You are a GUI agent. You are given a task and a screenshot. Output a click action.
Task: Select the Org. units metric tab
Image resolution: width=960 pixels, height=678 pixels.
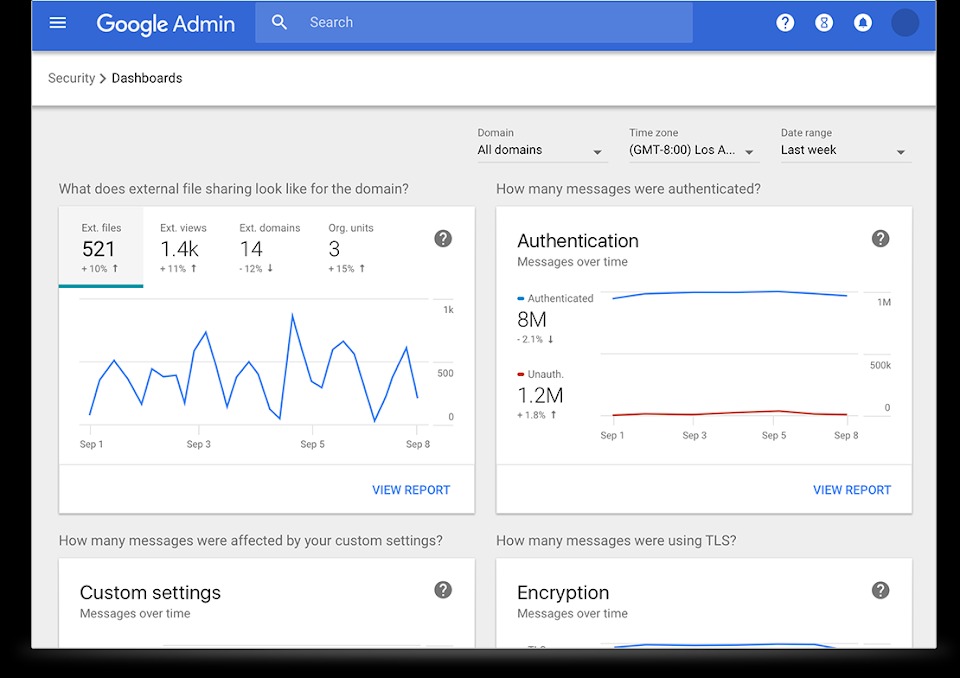click(350, 245)
